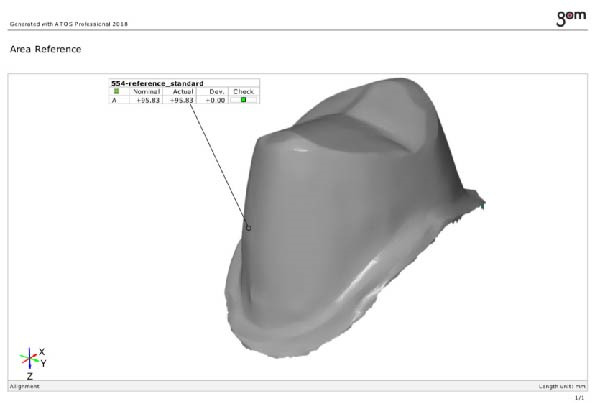Viewport: 600px width, 403px height.
Task: Click the deviation value '+0.00'
Action: click(215, 100)
